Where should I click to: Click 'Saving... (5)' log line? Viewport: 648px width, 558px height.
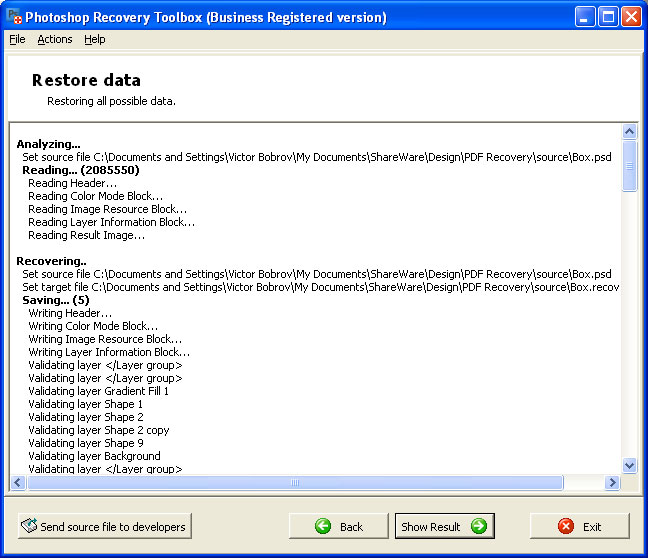coord(56,300)
